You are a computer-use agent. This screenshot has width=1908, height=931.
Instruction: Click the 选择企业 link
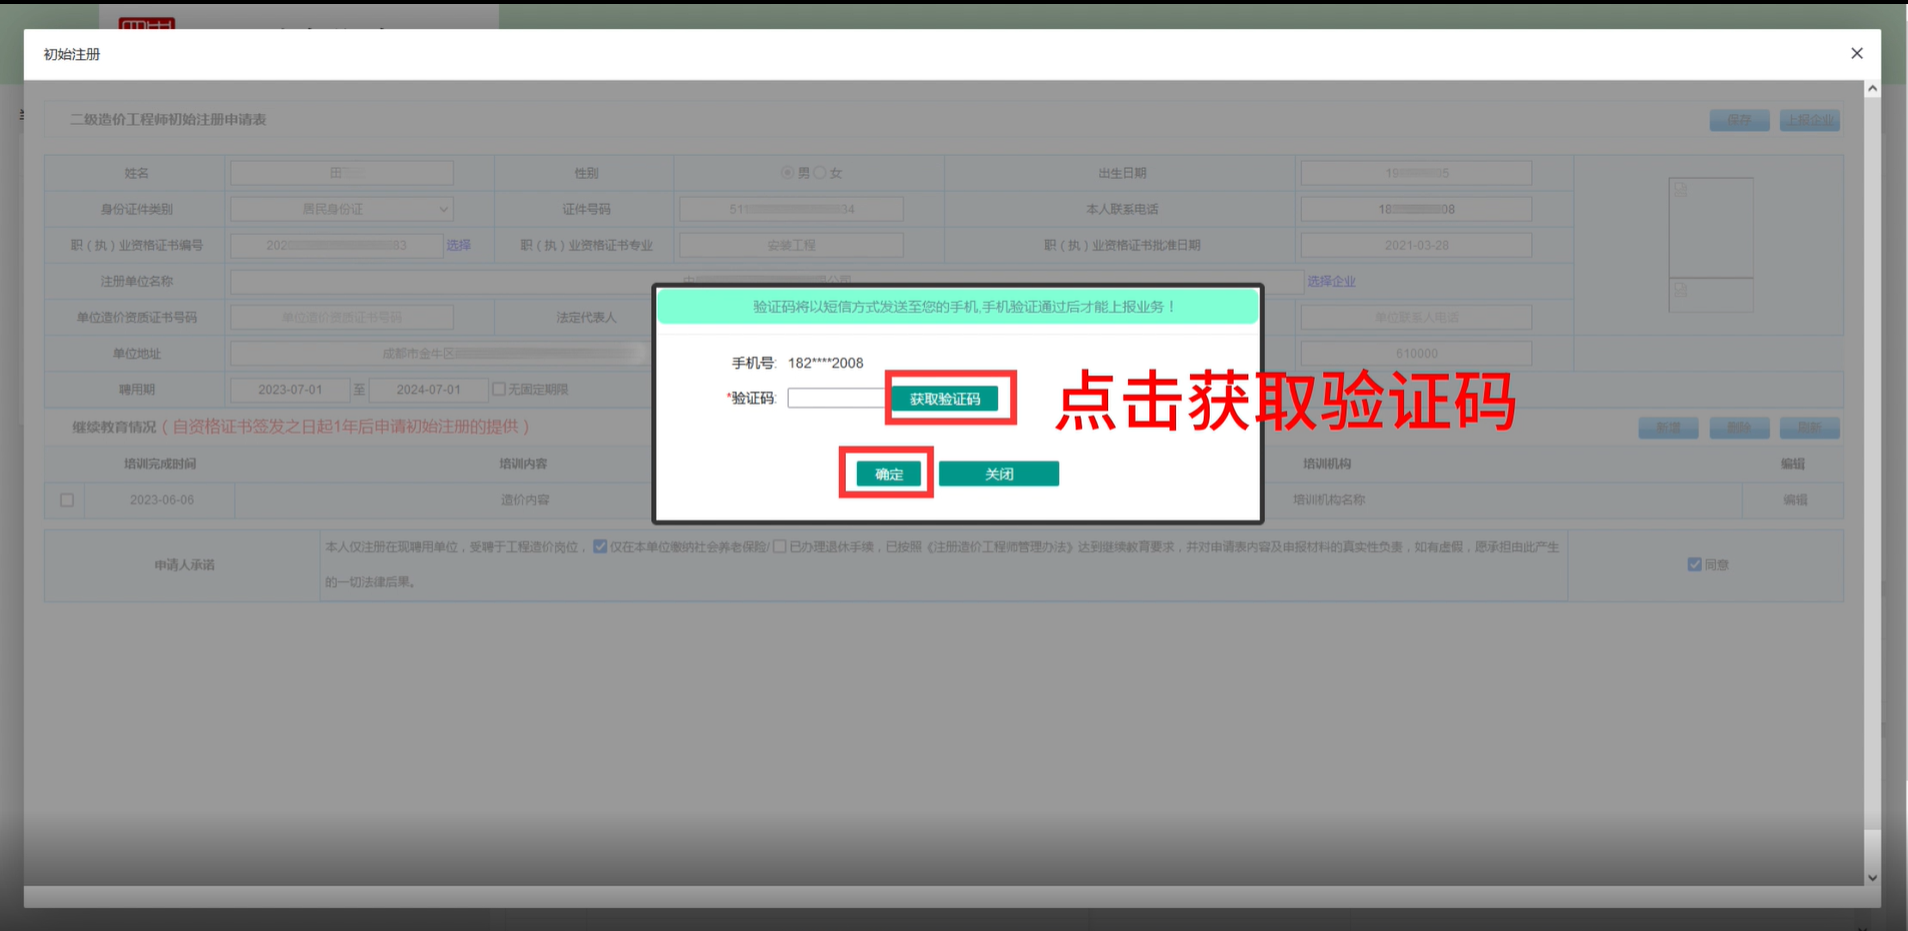(x=1331, y=282)
